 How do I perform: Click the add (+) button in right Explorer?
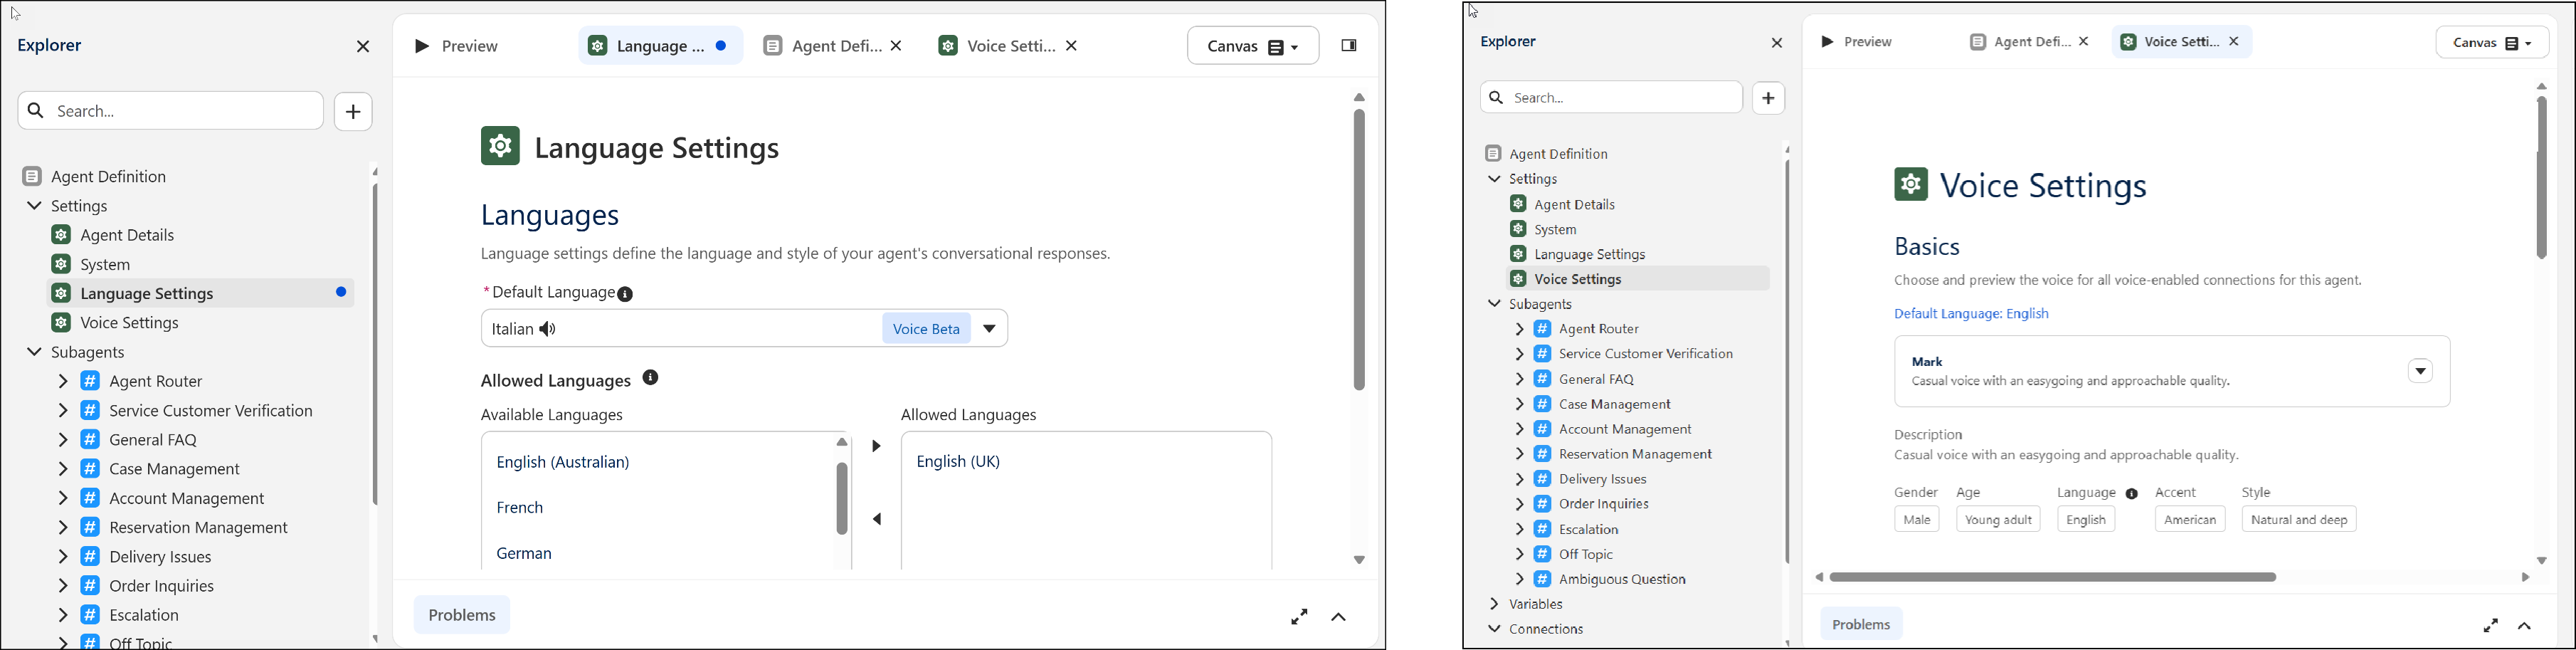[x=1768, y=98]
